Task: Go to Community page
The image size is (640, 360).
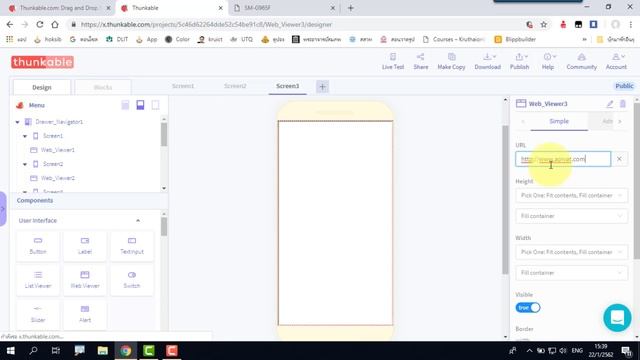Action: coord(581,61)
